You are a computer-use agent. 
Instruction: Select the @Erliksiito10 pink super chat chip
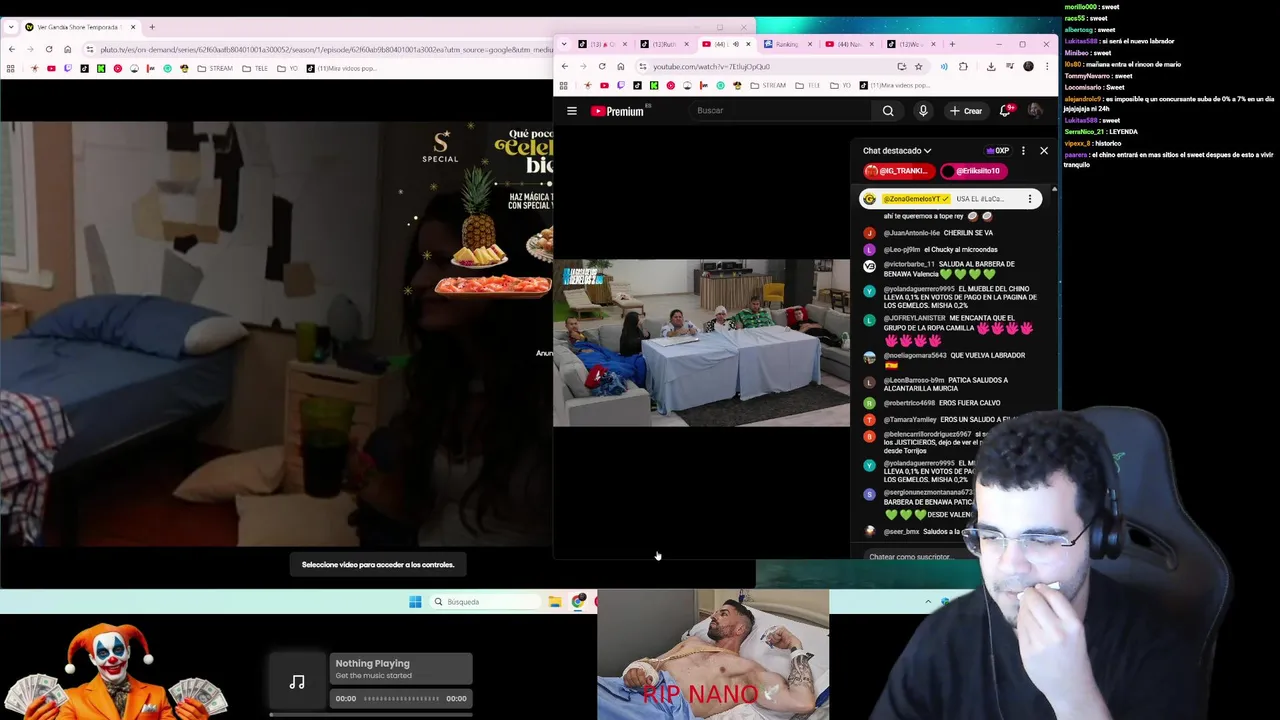pos(973,171)
